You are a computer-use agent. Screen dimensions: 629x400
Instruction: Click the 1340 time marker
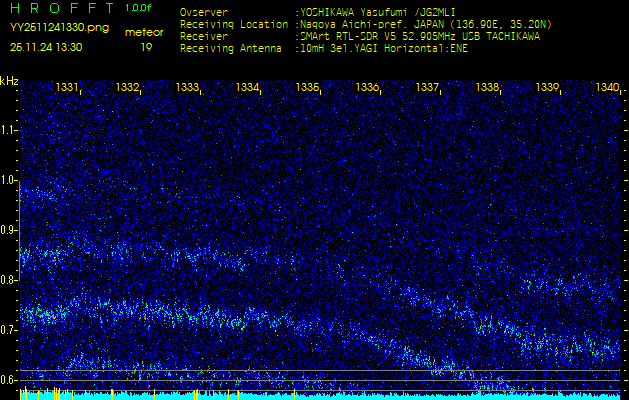607,88
